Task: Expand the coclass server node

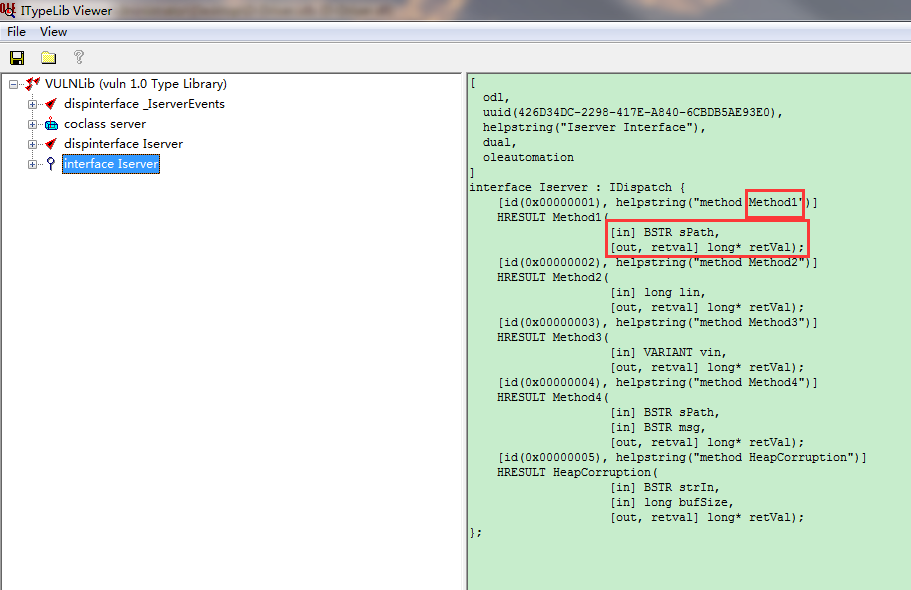Action: point(31,123)
